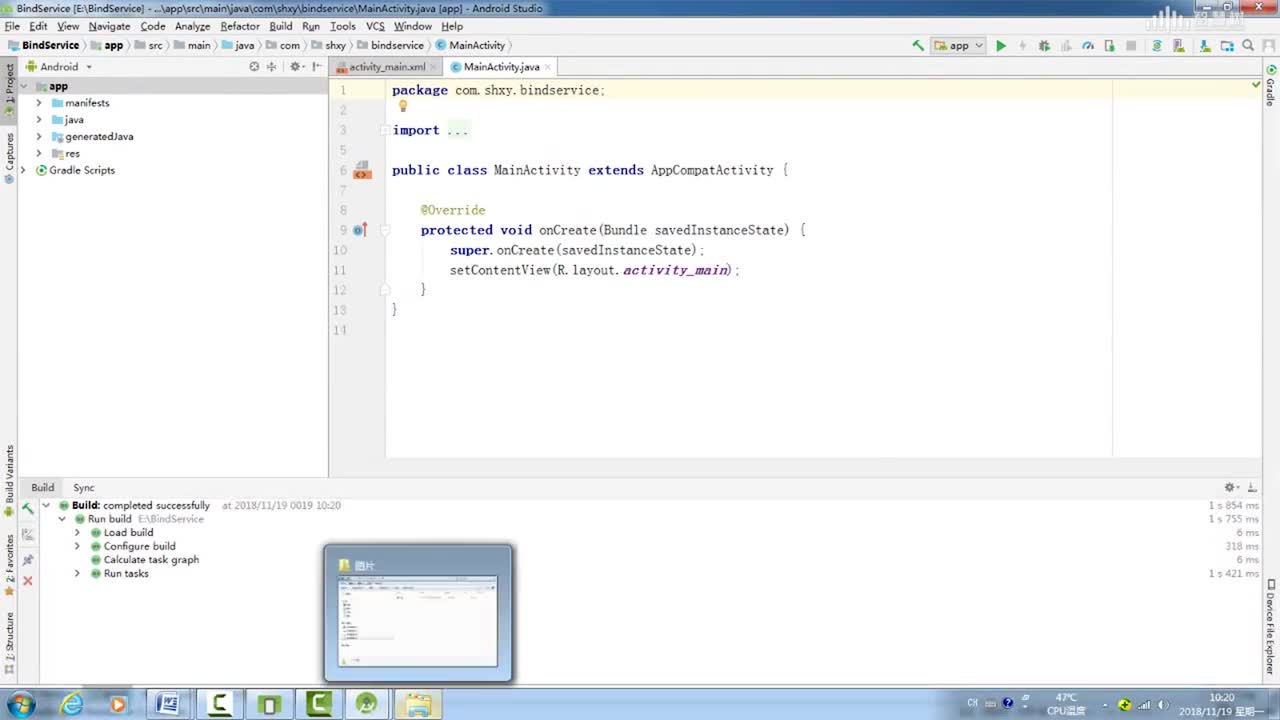Open the Android project view dropdown

(59, 67)
